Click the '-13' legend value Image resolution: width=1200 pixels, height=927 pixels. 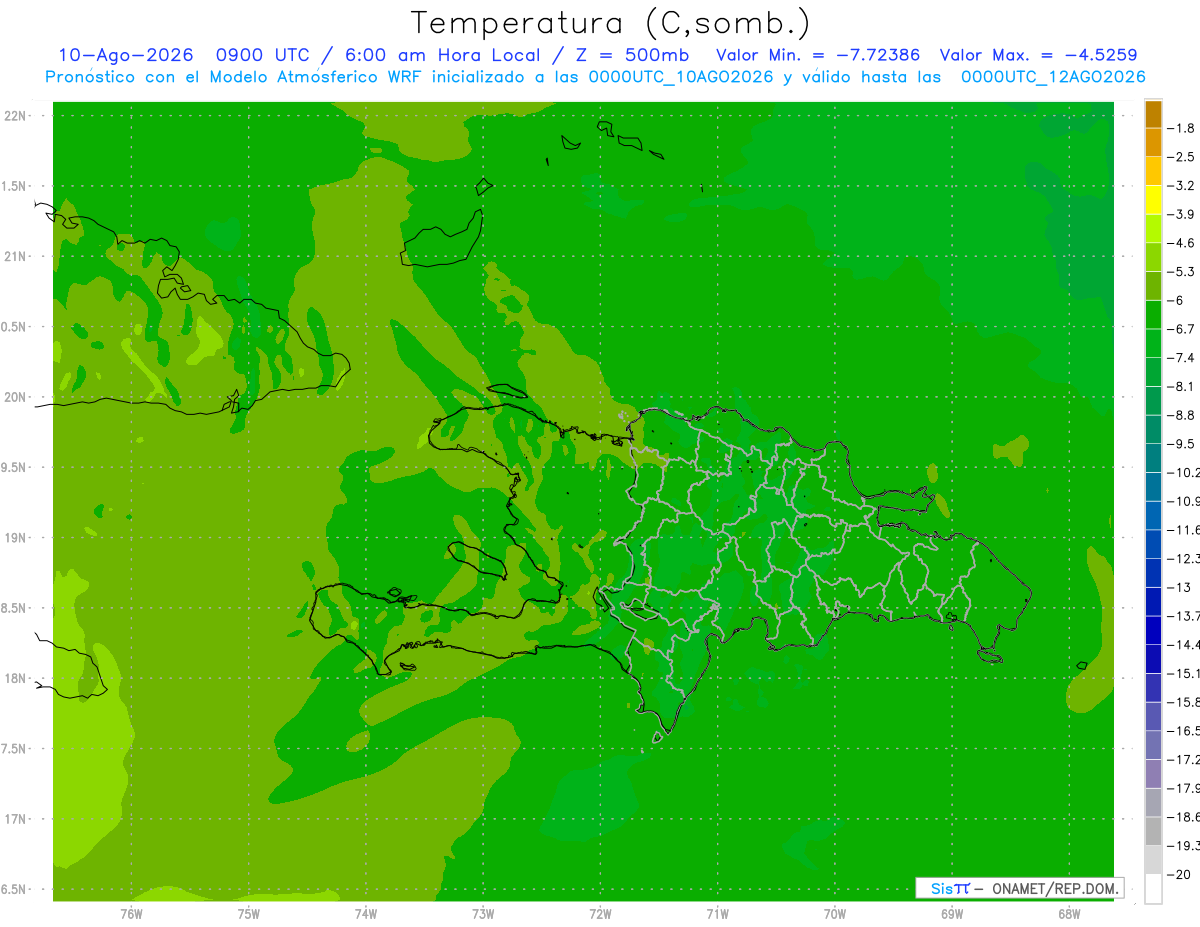1179,588
